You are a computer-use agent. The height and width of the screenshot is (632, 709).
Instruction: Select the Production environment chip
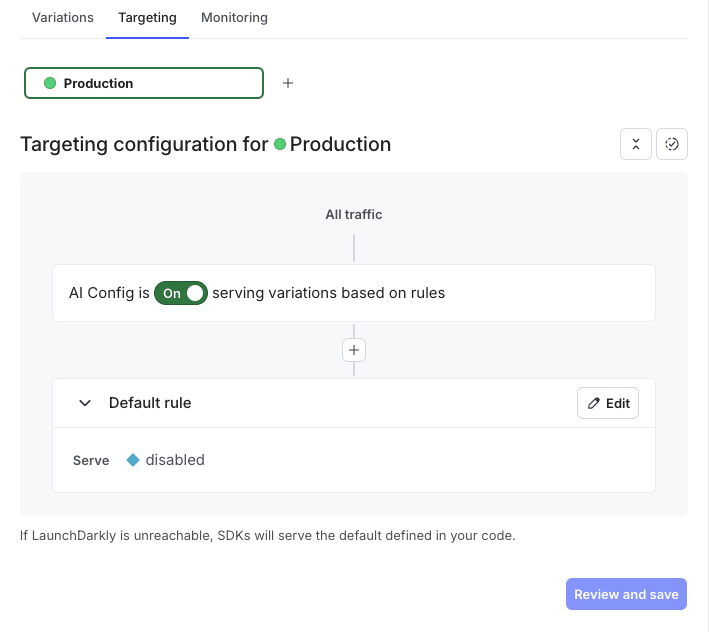pyautogui.click(x=144, y=83)
